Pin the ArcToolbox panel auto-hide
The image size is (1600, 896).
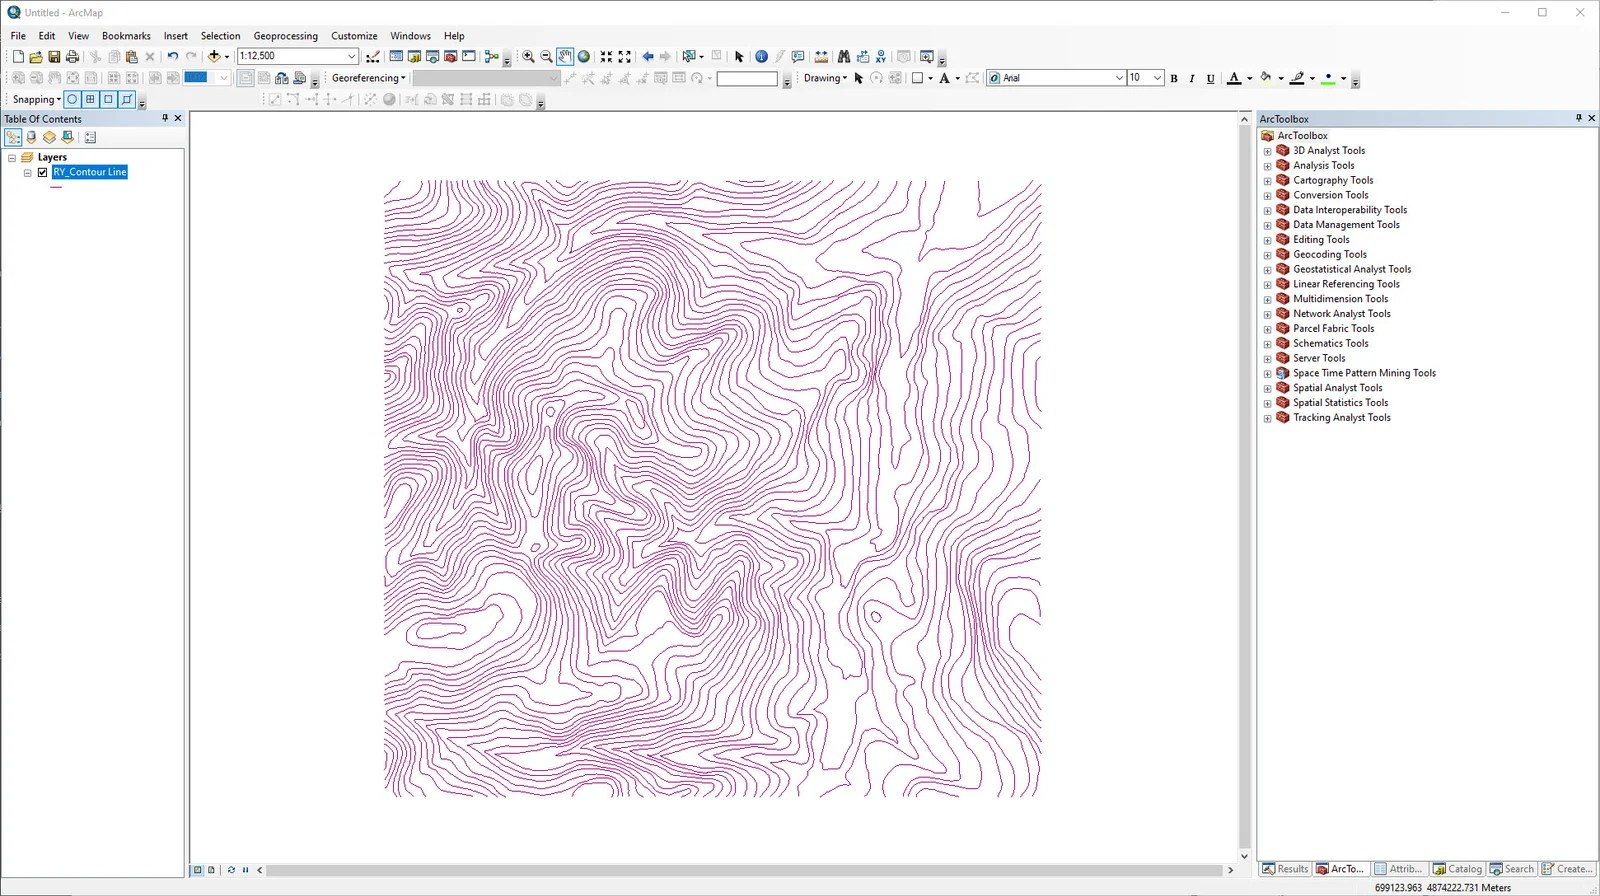pyautogui.click(x=1579, y=118)
